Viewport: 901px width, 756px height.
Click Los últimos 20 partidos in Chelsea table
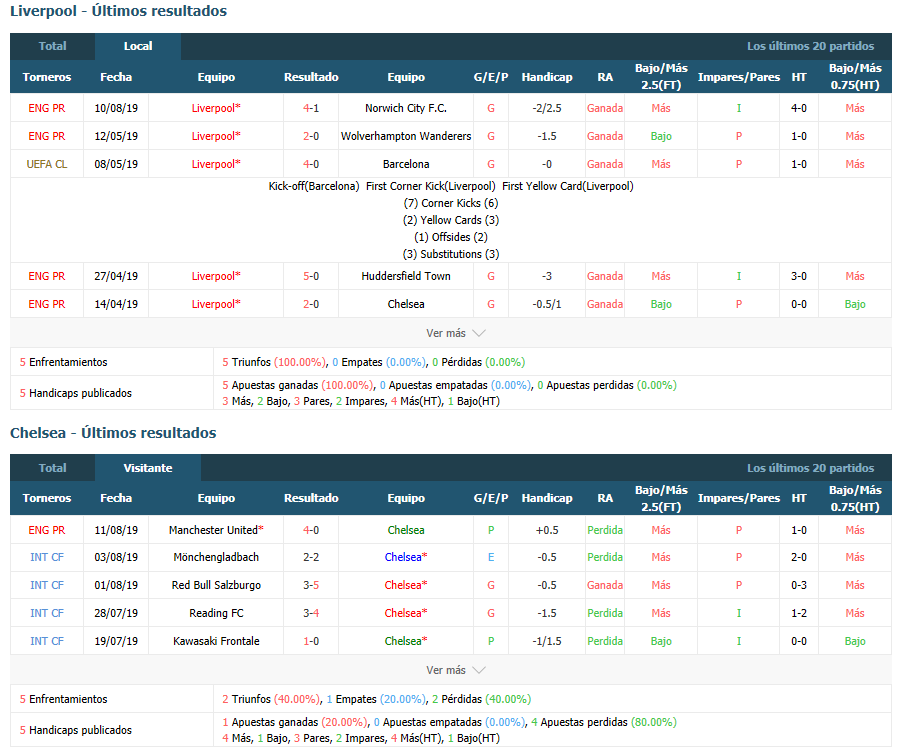pyautogui.click(x=810, y=468)
